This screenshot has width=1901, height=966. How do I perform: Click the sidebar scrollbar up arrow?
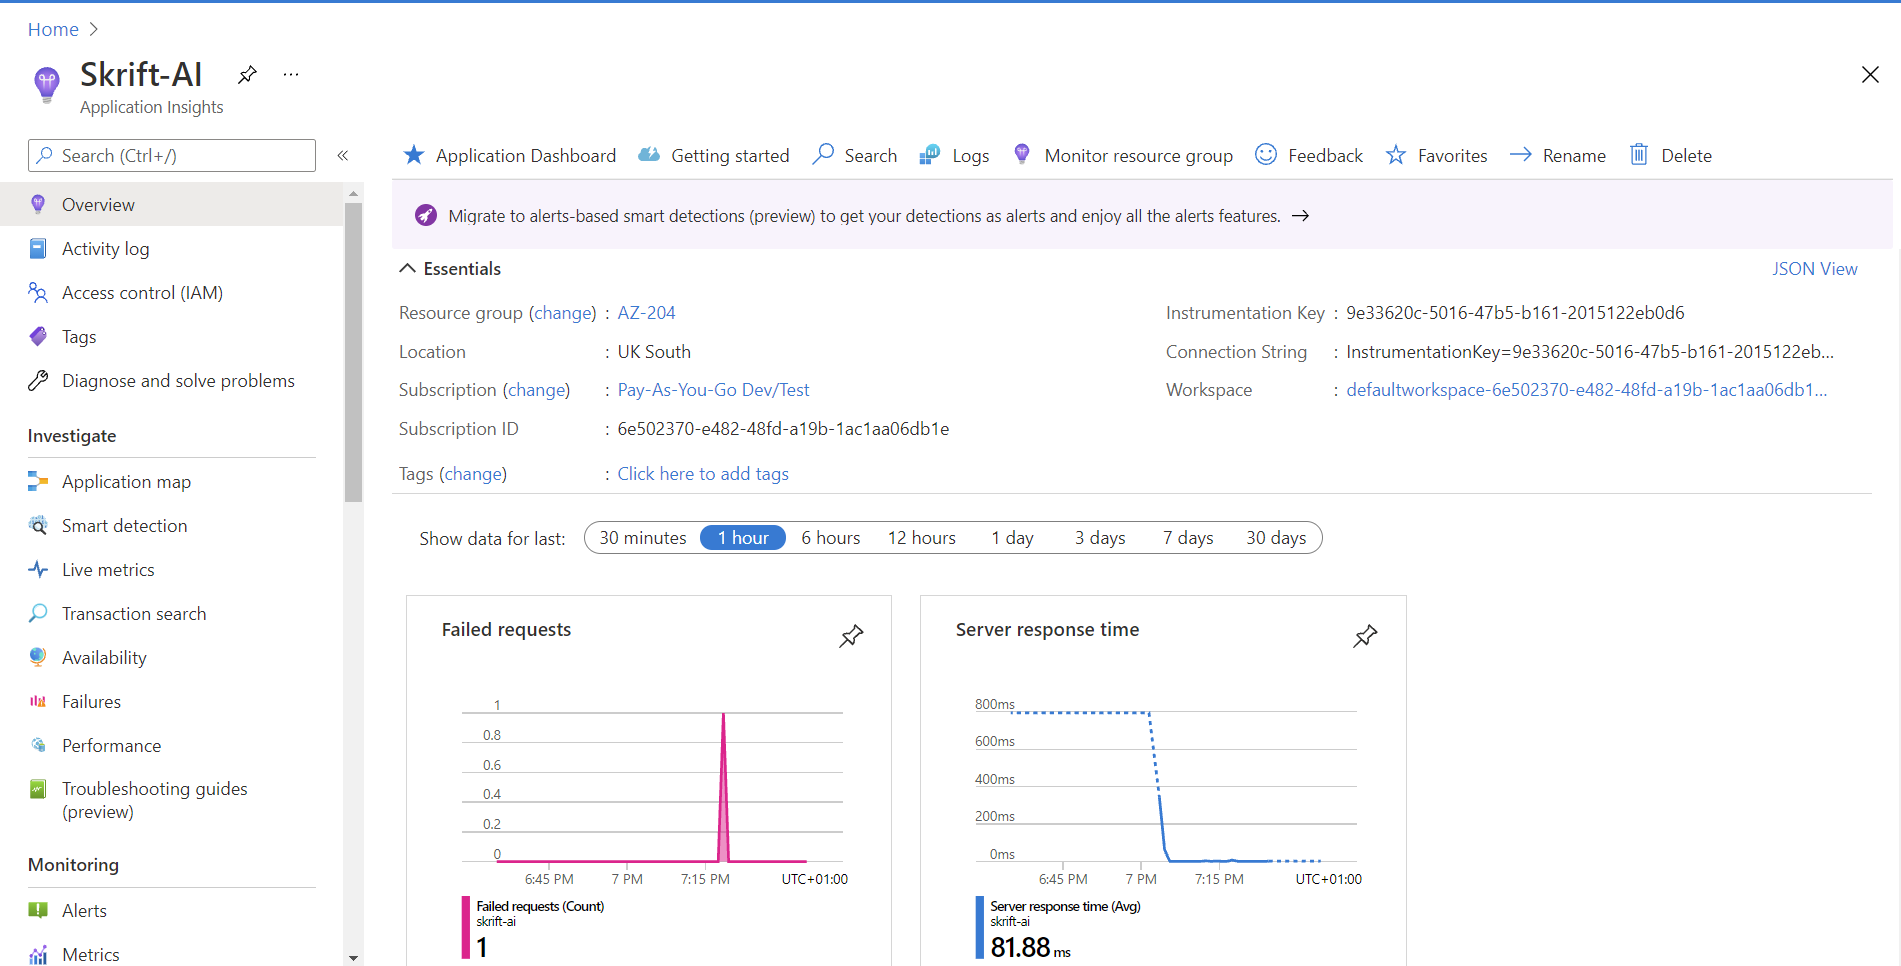[x=353, y=192]
